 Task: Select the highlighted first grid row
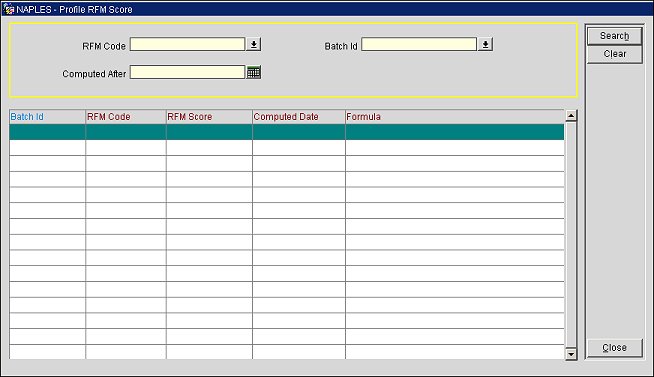(x=287, y=132)
